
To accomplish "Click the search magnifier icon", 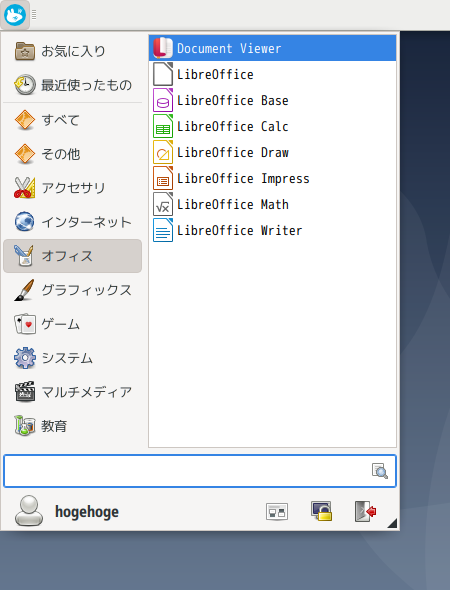I will 380,471.
